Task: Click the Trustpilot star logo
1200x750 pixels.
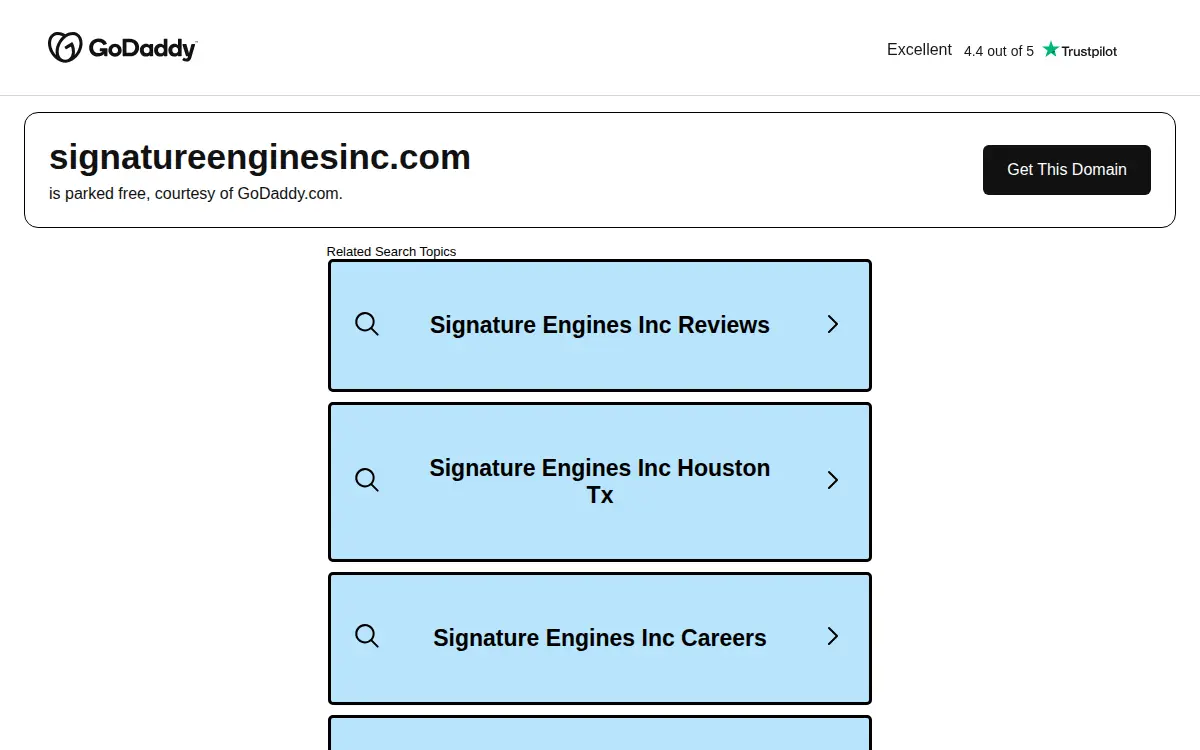Action: coord(1079,50)
